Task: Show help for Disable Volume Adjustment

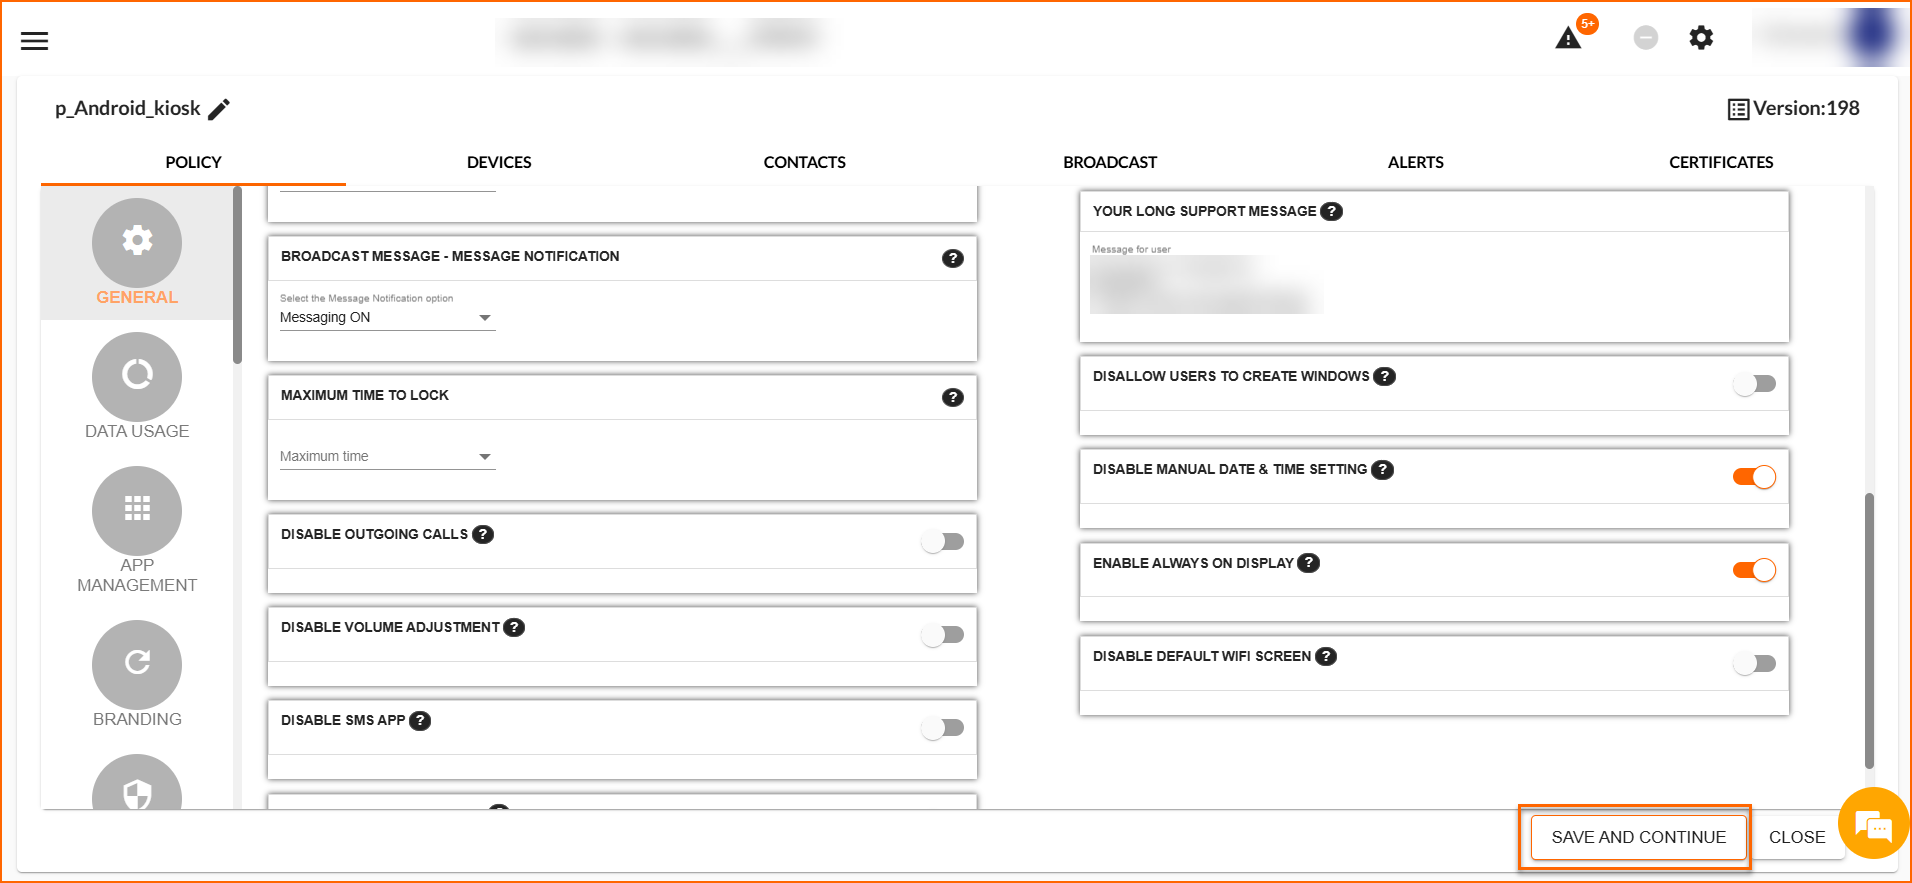Action: [514, 627]
